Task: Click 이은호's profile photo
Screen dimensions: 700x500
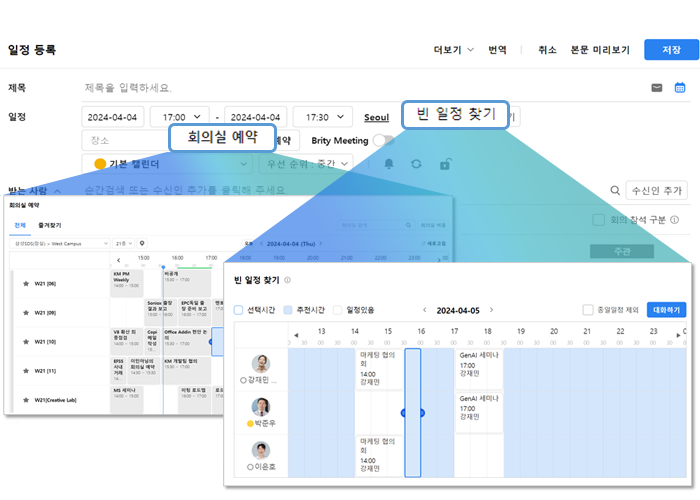Action: [261, 450]
